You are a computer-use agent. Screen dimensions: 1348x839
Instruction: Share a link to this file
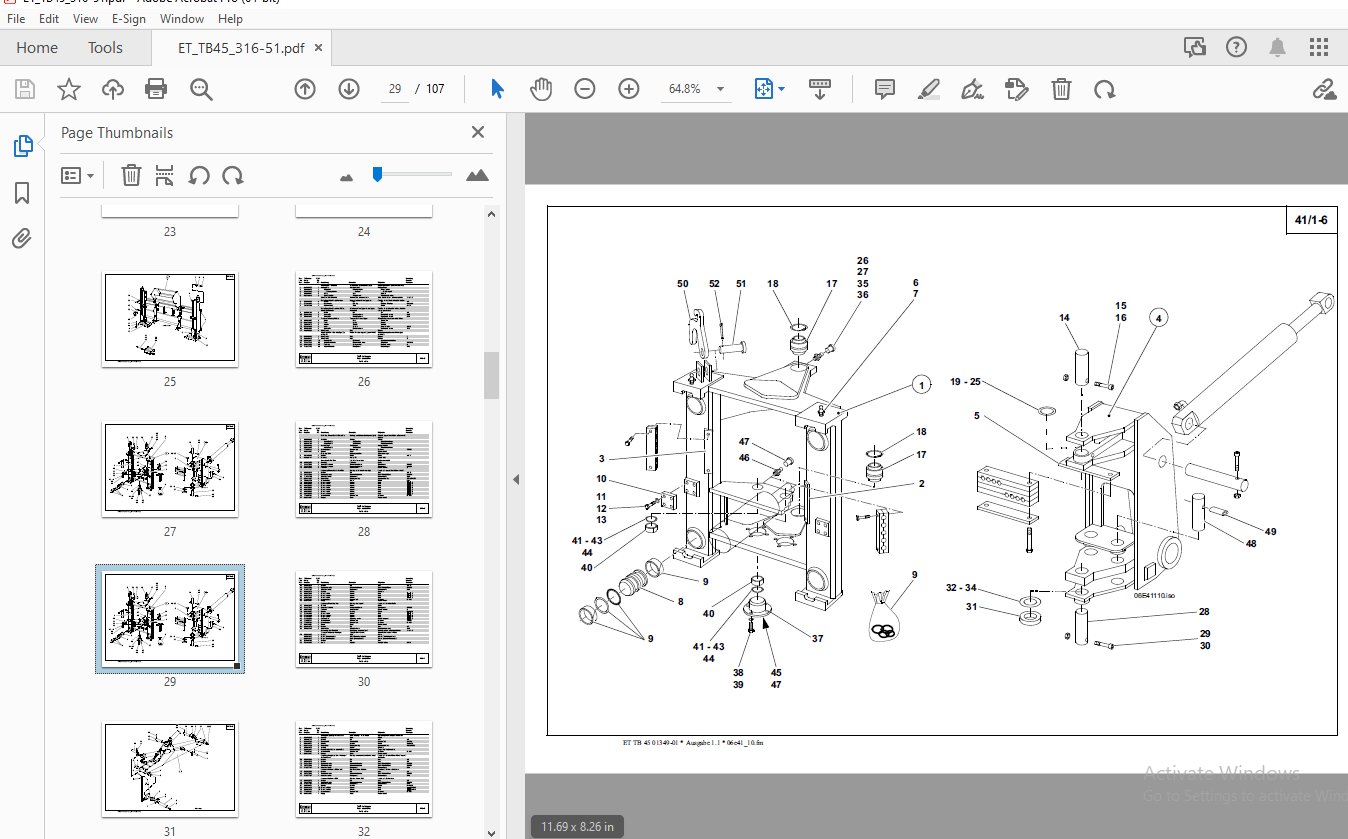coord(1325,89)
